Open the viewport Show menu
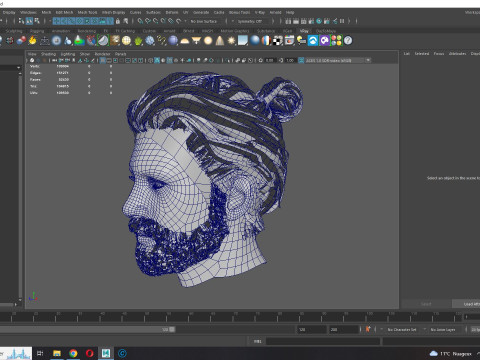The height and width of the screenshot is (360, 480). (85, 54)
